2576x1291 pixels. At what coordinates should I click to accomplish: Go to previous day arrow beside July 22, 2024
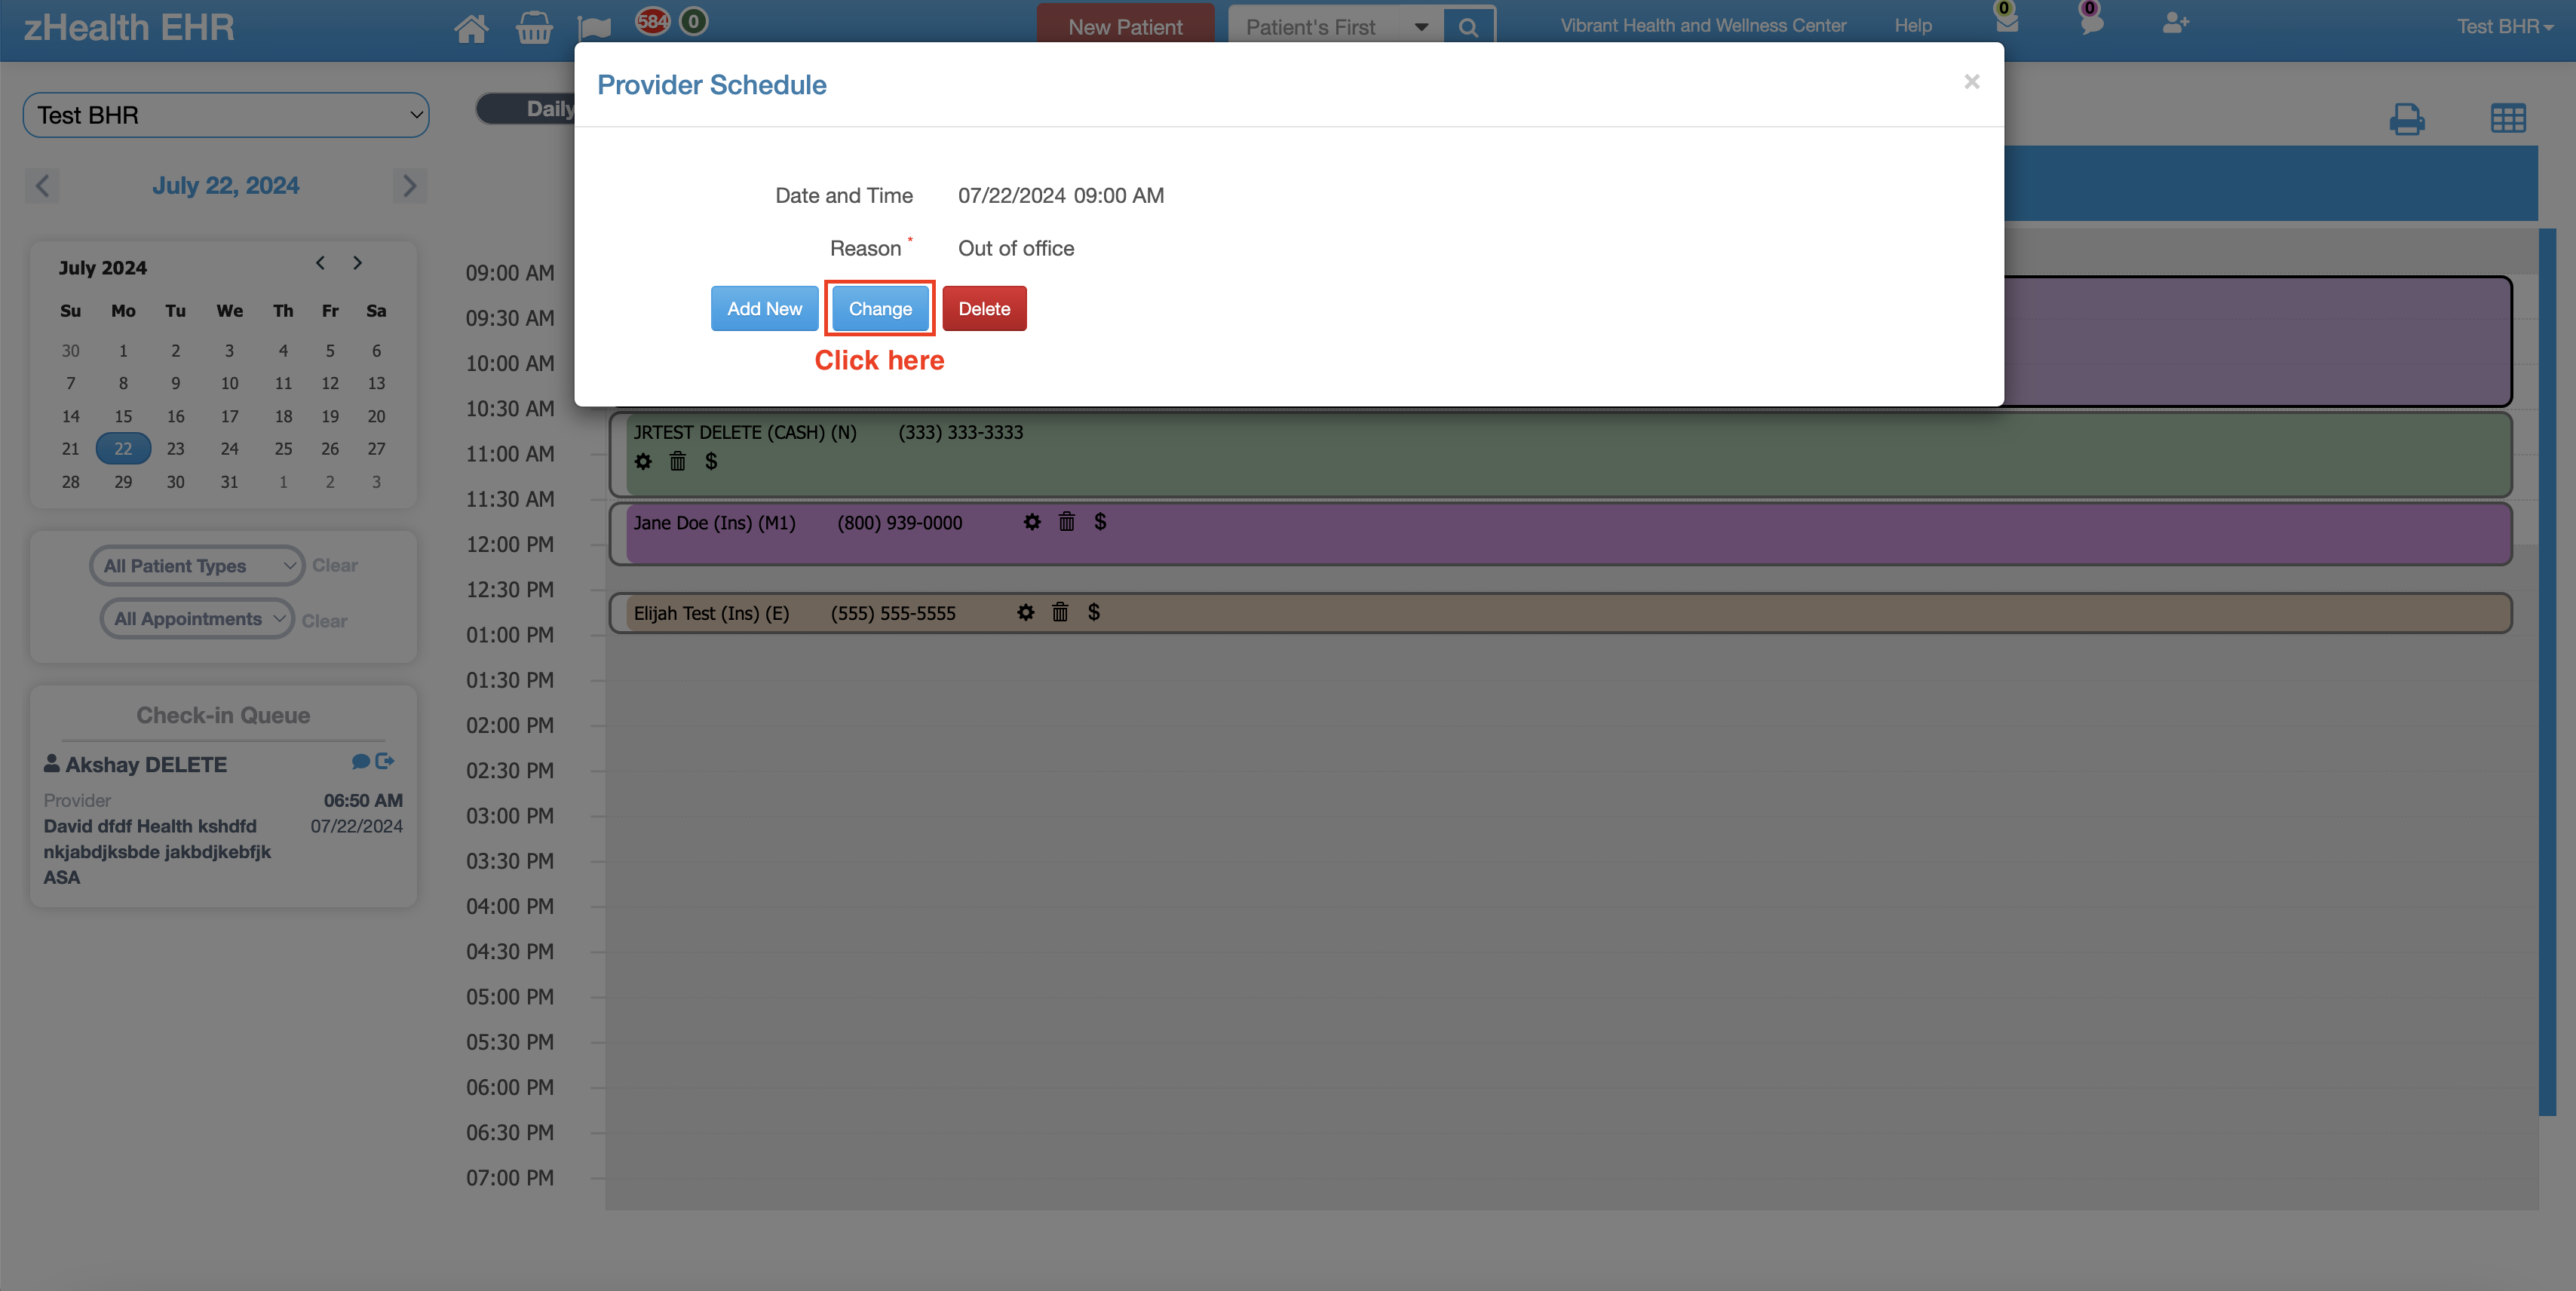click(x=42, y=186)
